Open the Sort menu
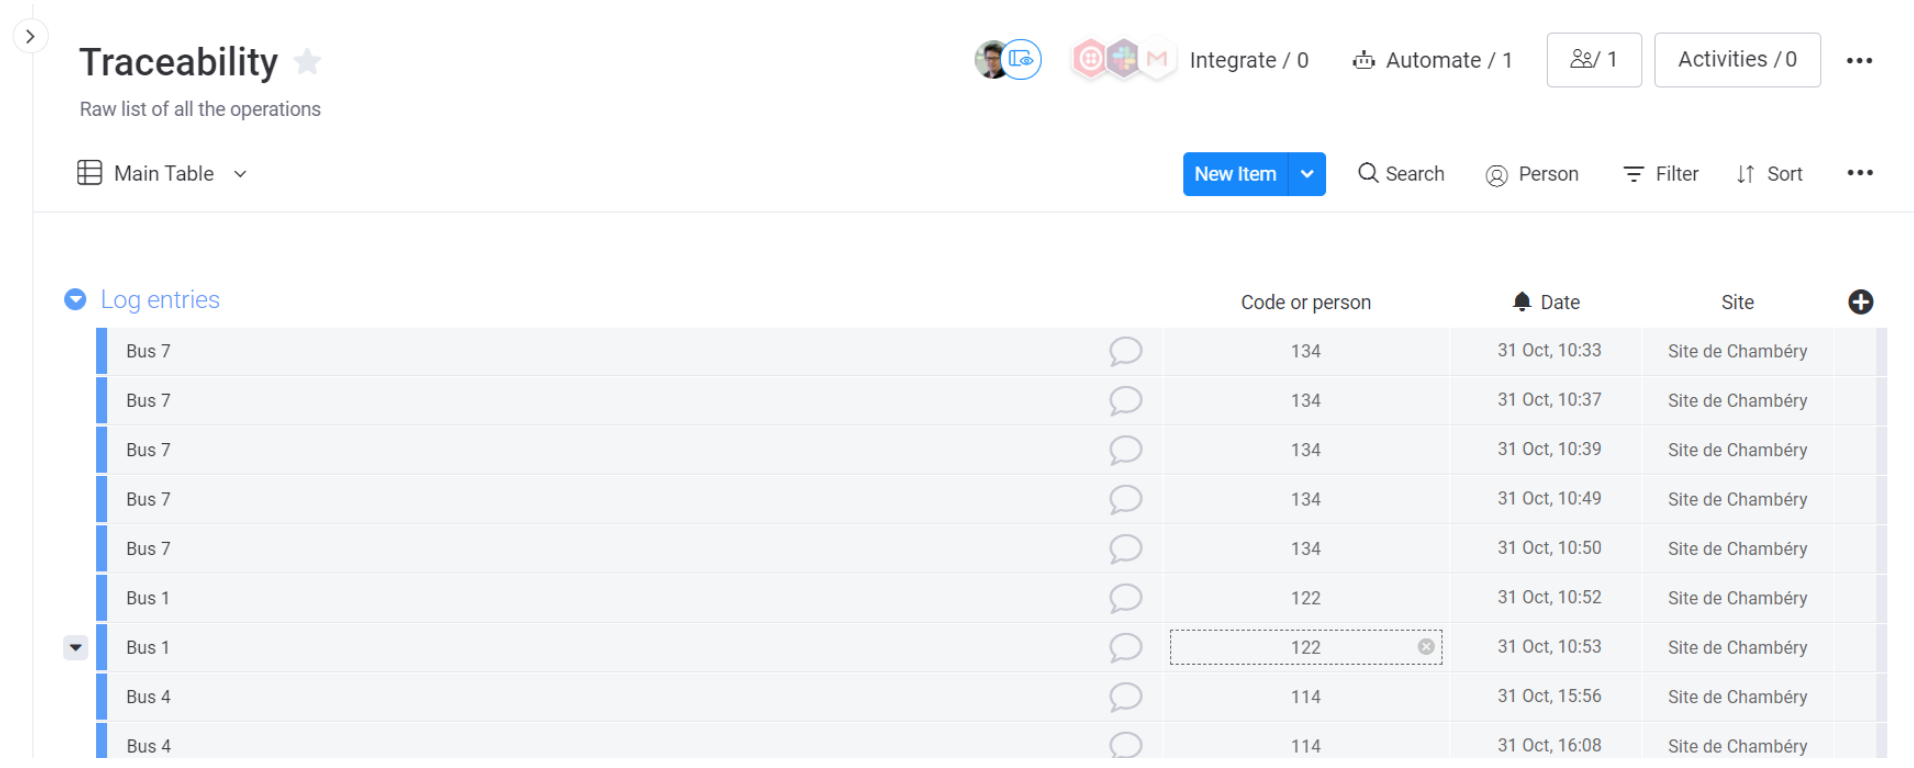The width and height of the screenshot is (1914, 768). [1769, 174]
